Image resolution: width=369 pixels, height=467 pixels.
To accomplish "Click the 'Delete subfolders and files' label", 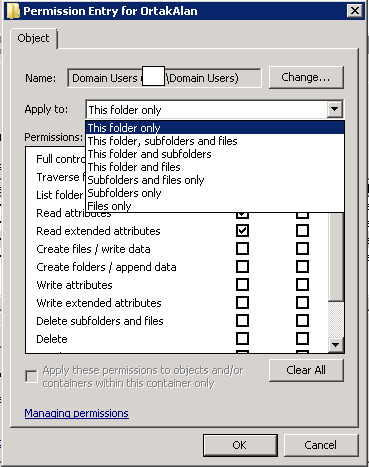I will click(x=100, y=321).
